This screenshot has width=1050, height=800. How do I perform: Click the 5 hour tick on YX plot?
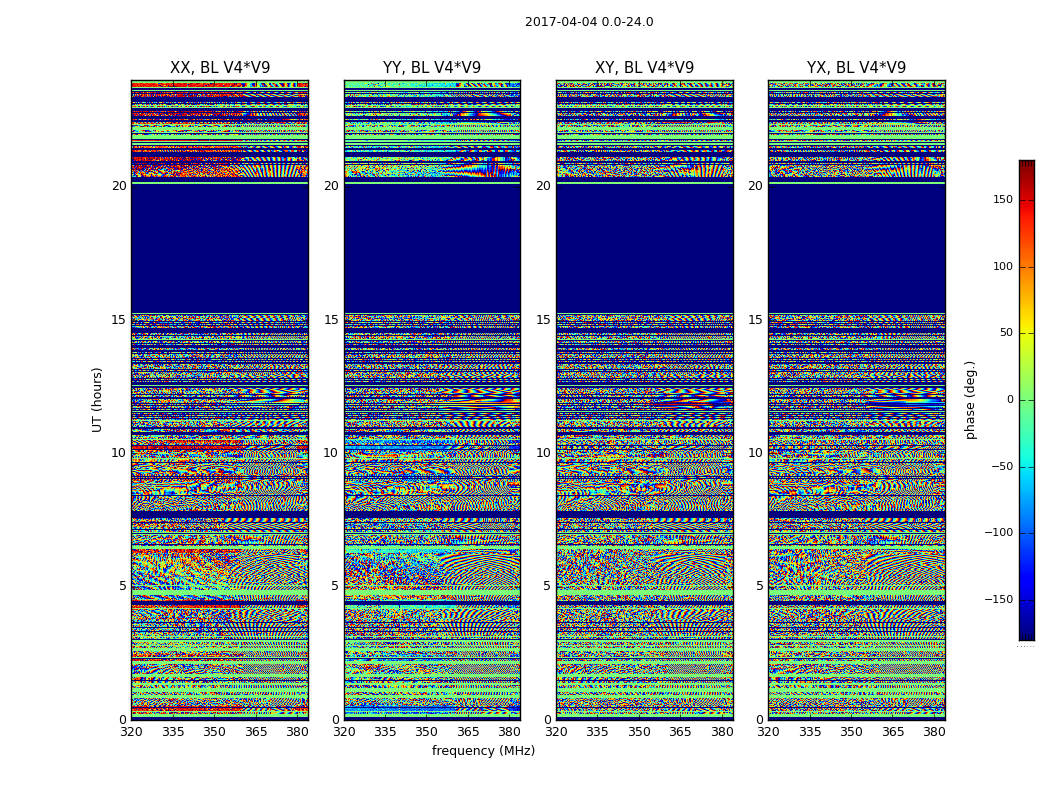759,586
